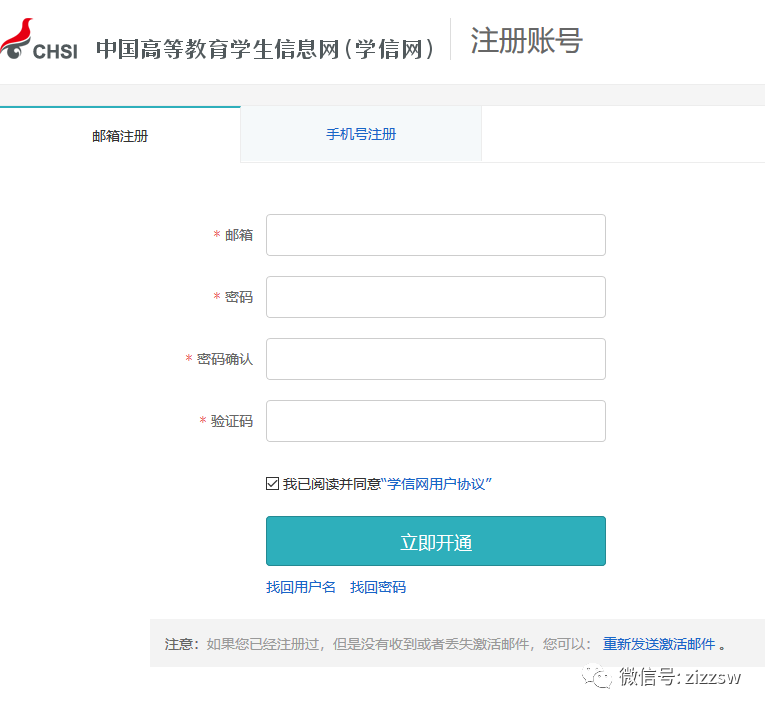765x710 pixels.
Task: Focus the 邮箱 input field
Action: coord(435,235)
